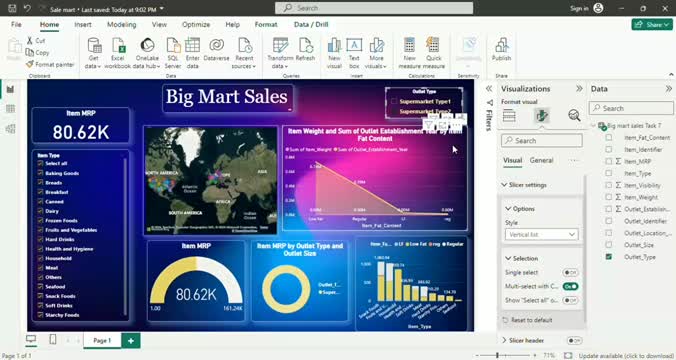Open the Analytics magnifier icon
This screenshot has height=360, width=676.
point(574,116)
